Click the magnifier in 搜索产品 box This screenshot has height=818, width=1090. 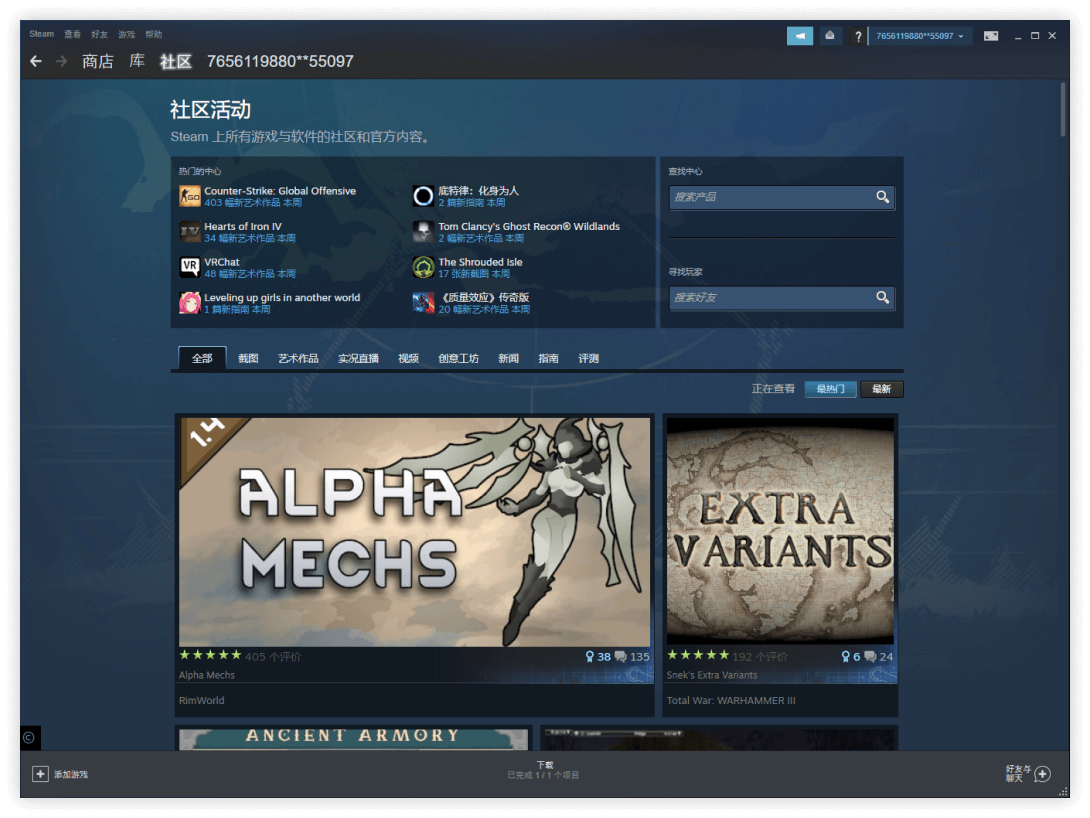(882, 197)
